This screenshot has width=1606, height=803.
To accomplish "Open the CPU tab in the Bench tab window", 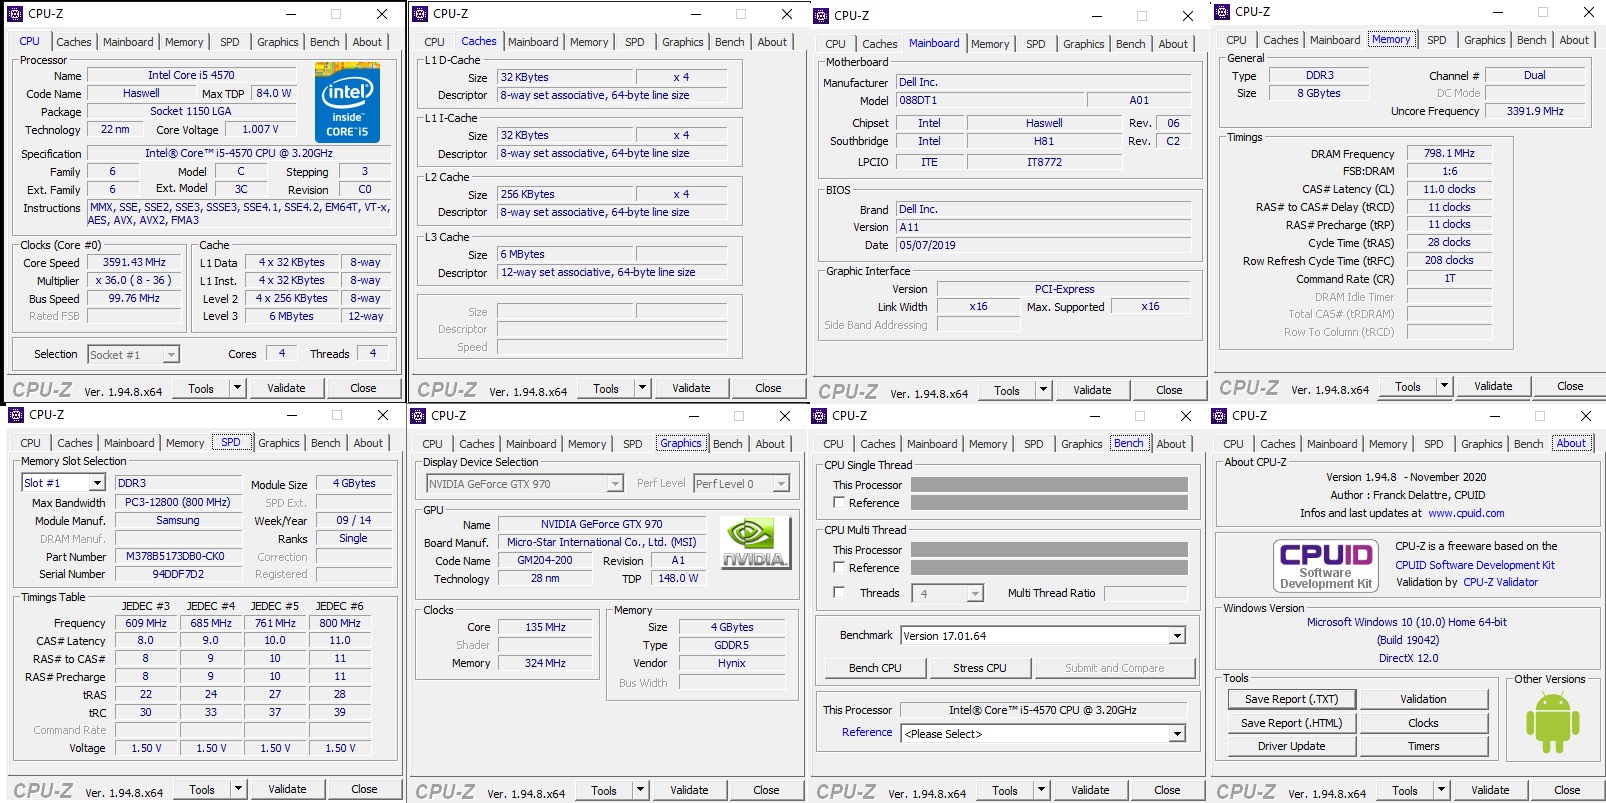I will click(x=834, y=444).
